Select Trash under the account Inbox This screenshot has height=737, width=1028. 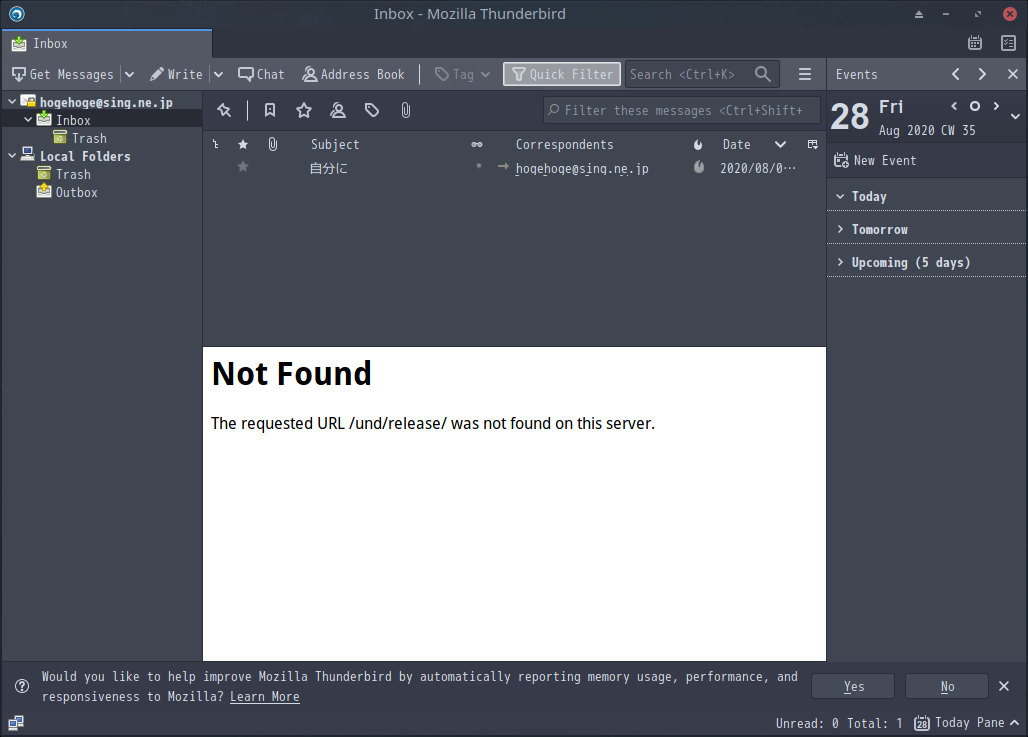pyautogui.click(x=89, y=138)
